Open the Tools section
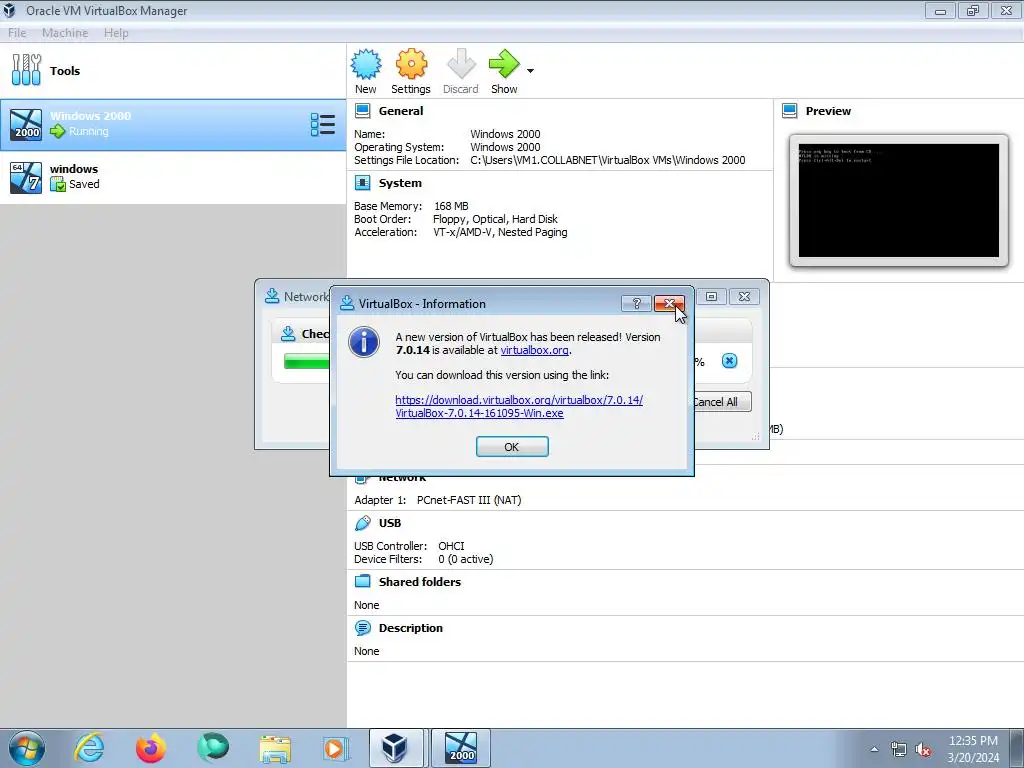Image resolution: width=1024 pixels, height=768 pixels. pyautogui.click(x=173, y=71)
